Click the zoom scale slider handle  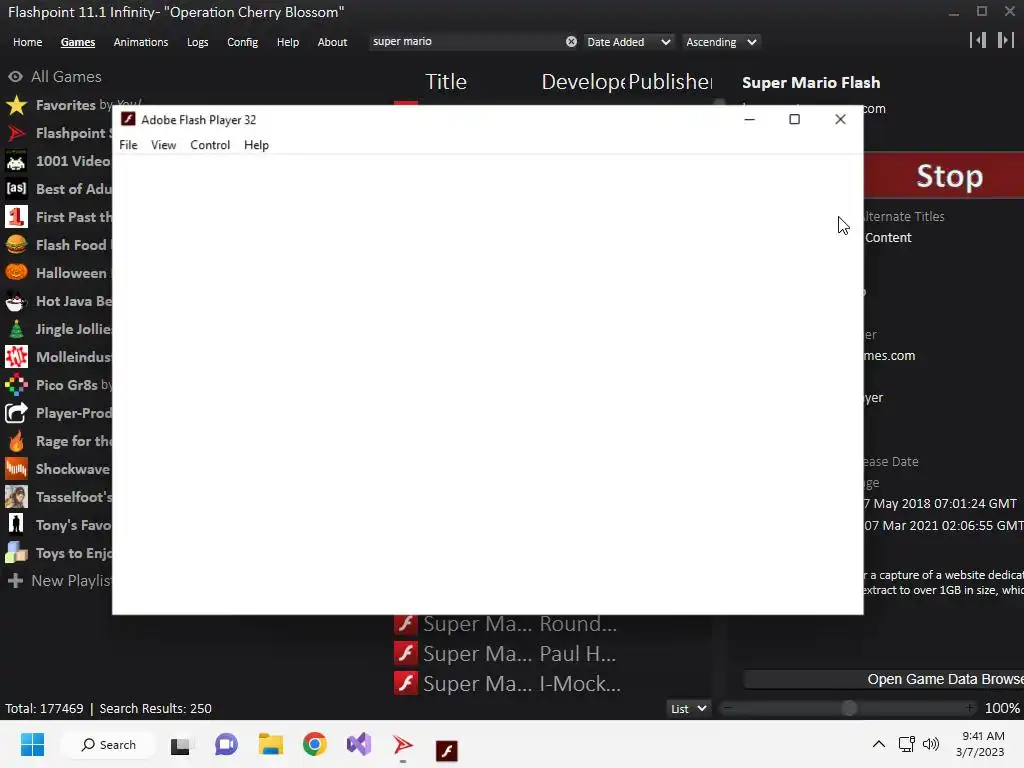click(849, 708)
